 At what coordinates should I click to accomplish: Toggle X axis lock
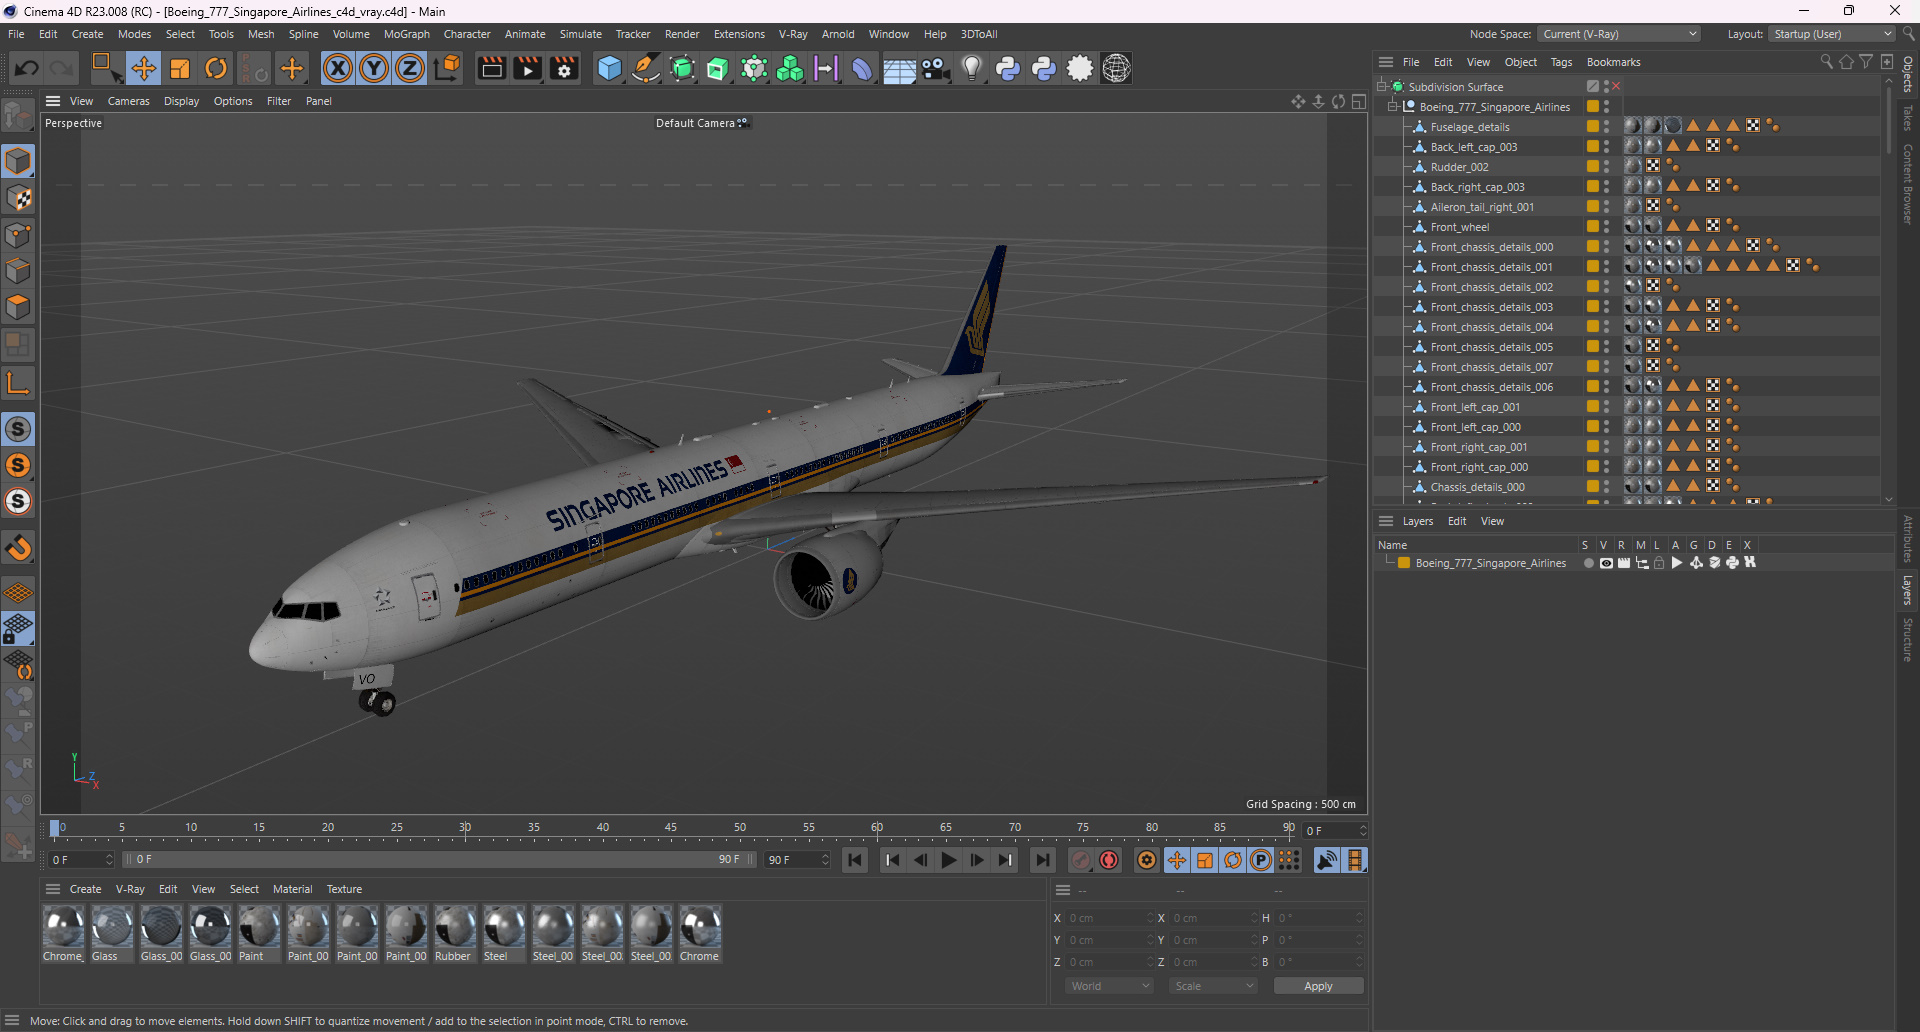pyautogui.click(x=338, y=68)
